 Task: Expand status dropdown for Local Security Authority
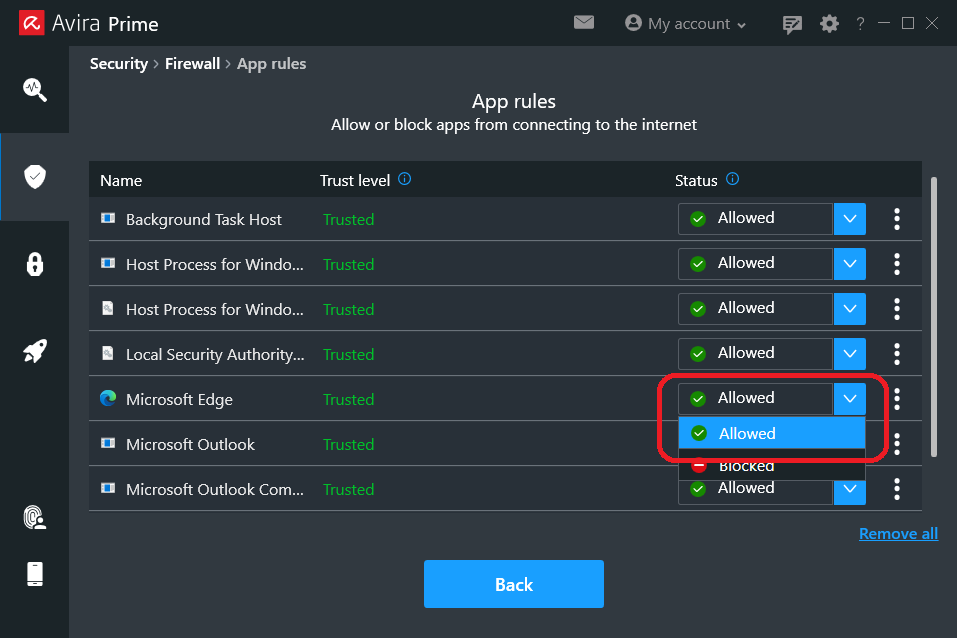pyautogui.click(x=850, y=353)
